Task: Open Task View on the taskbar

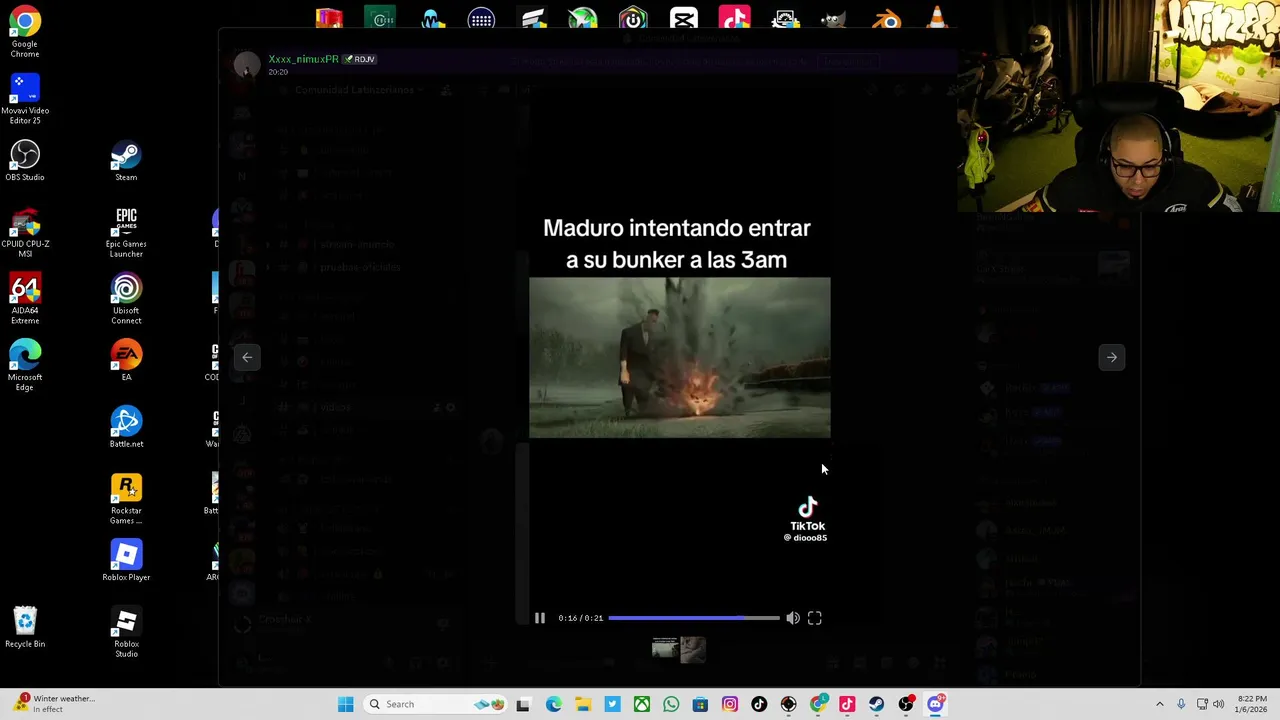Action: point(523,704)
